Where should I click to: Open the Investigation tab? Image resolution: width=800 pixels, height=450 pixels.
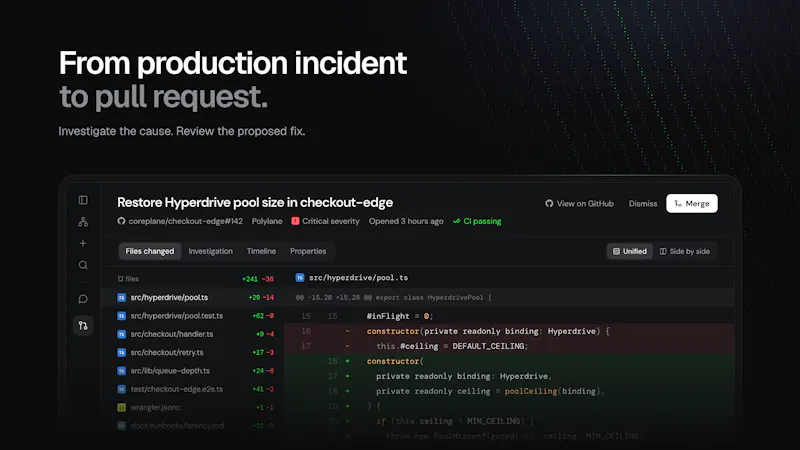[x=210, y=251]
